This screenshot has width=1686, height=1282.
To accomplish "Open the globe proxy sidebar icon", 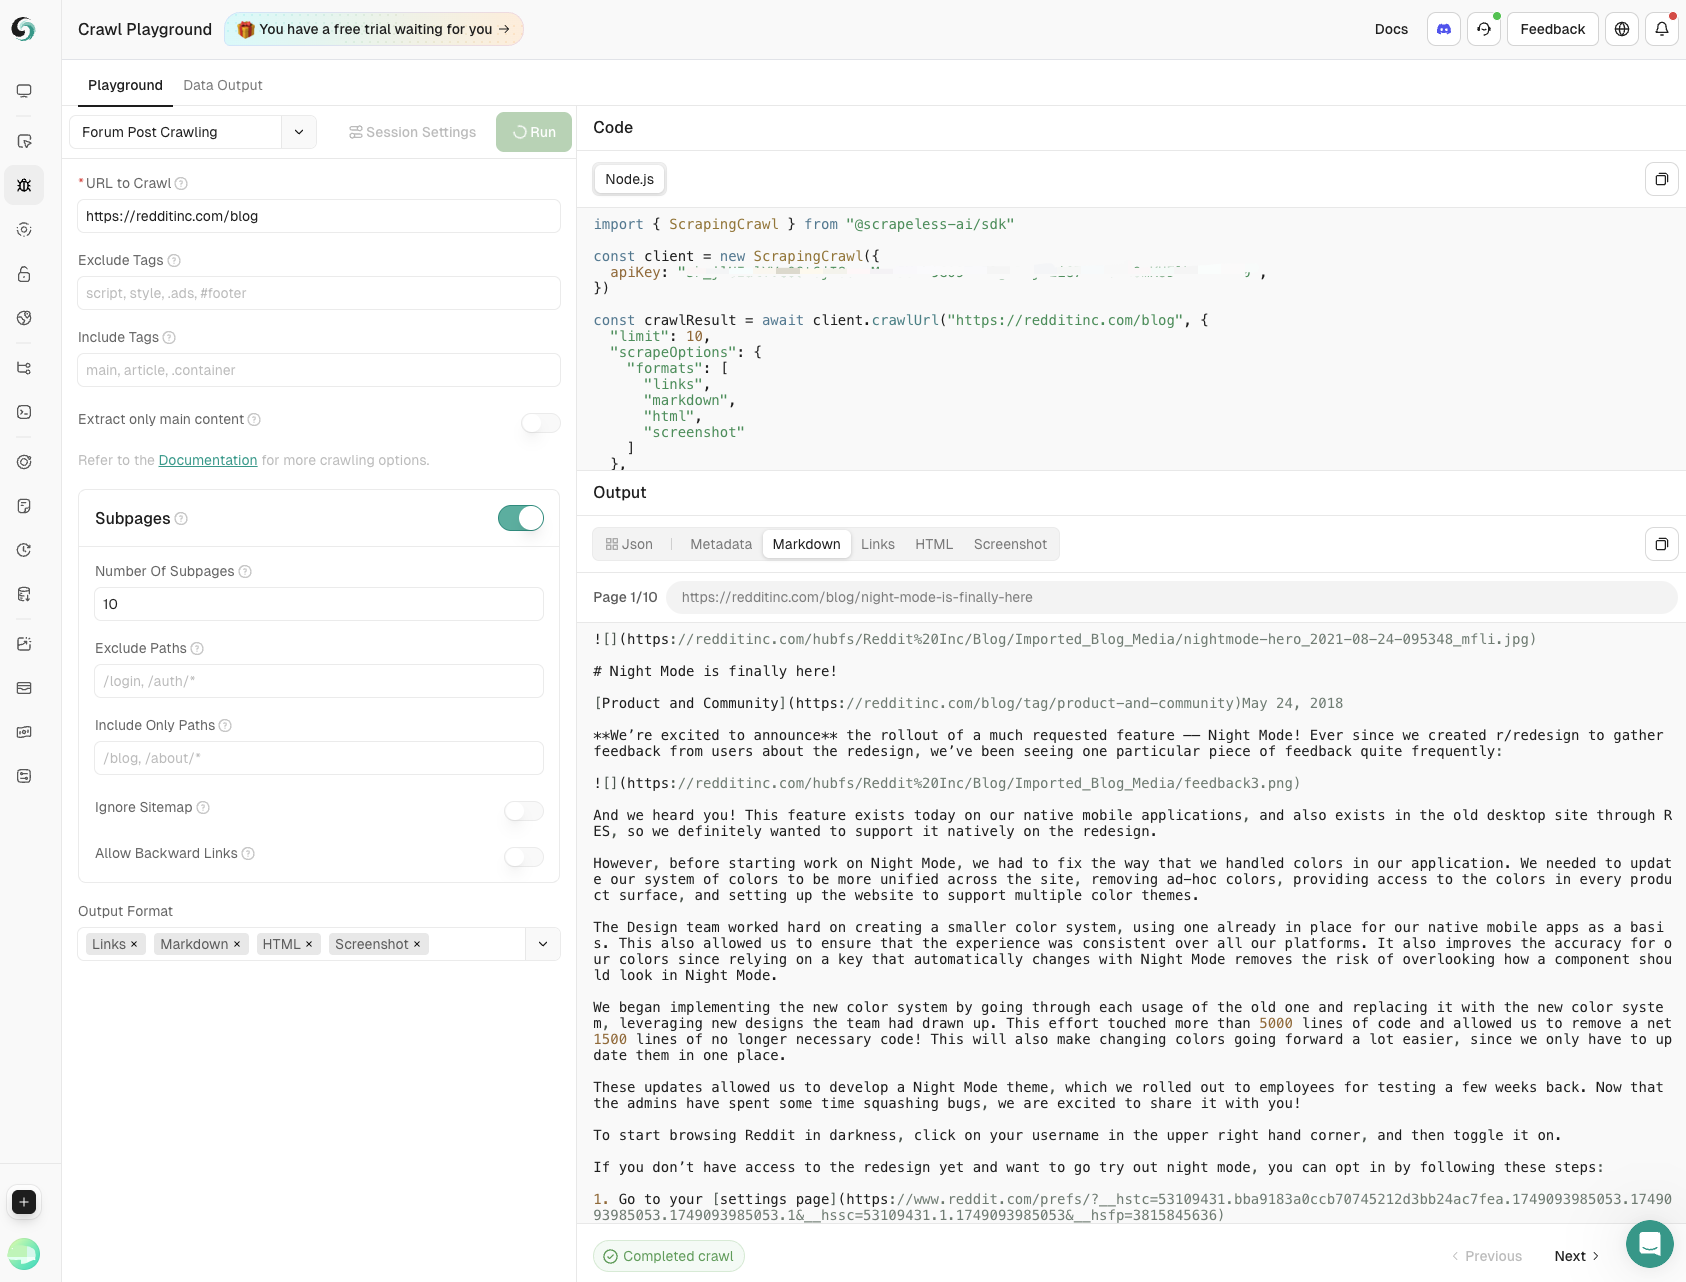I will click(x=24, y=318).
